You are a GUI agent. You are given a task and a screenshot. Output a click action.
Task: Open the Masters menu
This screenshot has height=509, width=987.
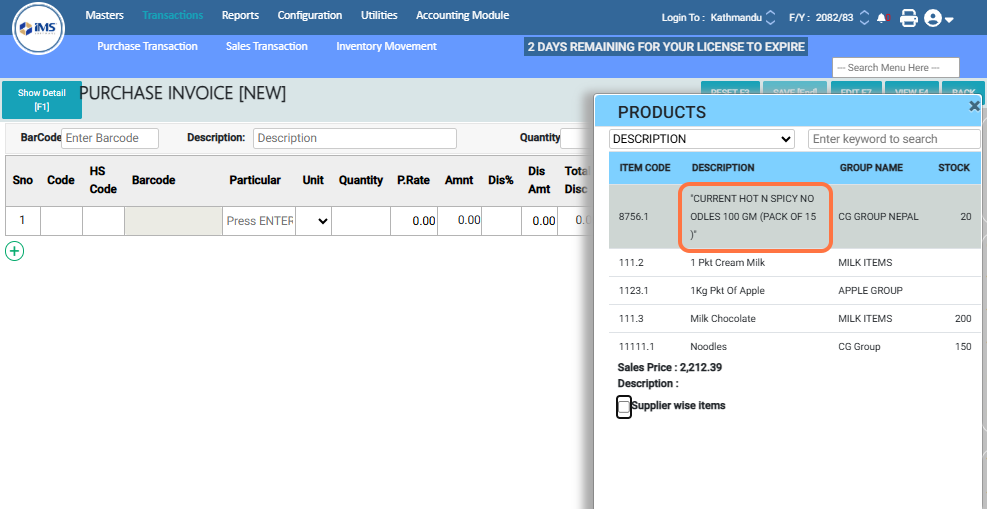pyautogui.click(x=104, y=15)
